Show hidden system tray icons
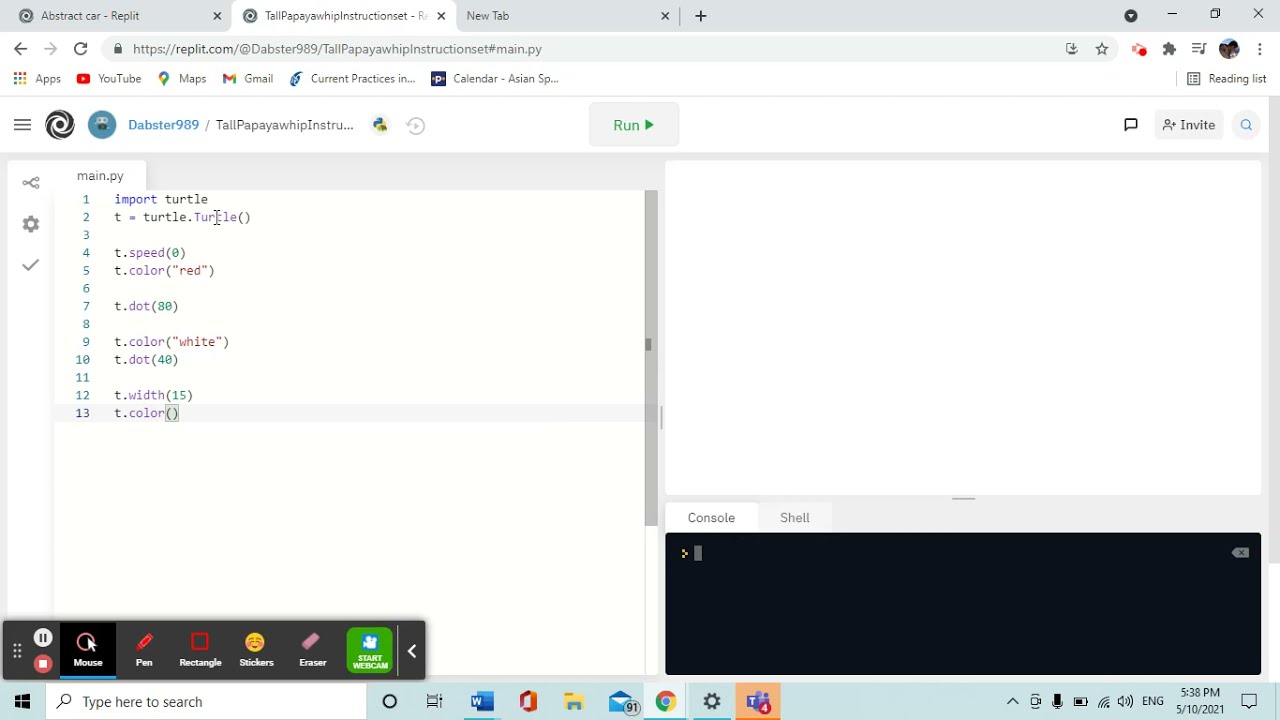The width and height of the screenshot is (1280, 720). pos(1012,701)
